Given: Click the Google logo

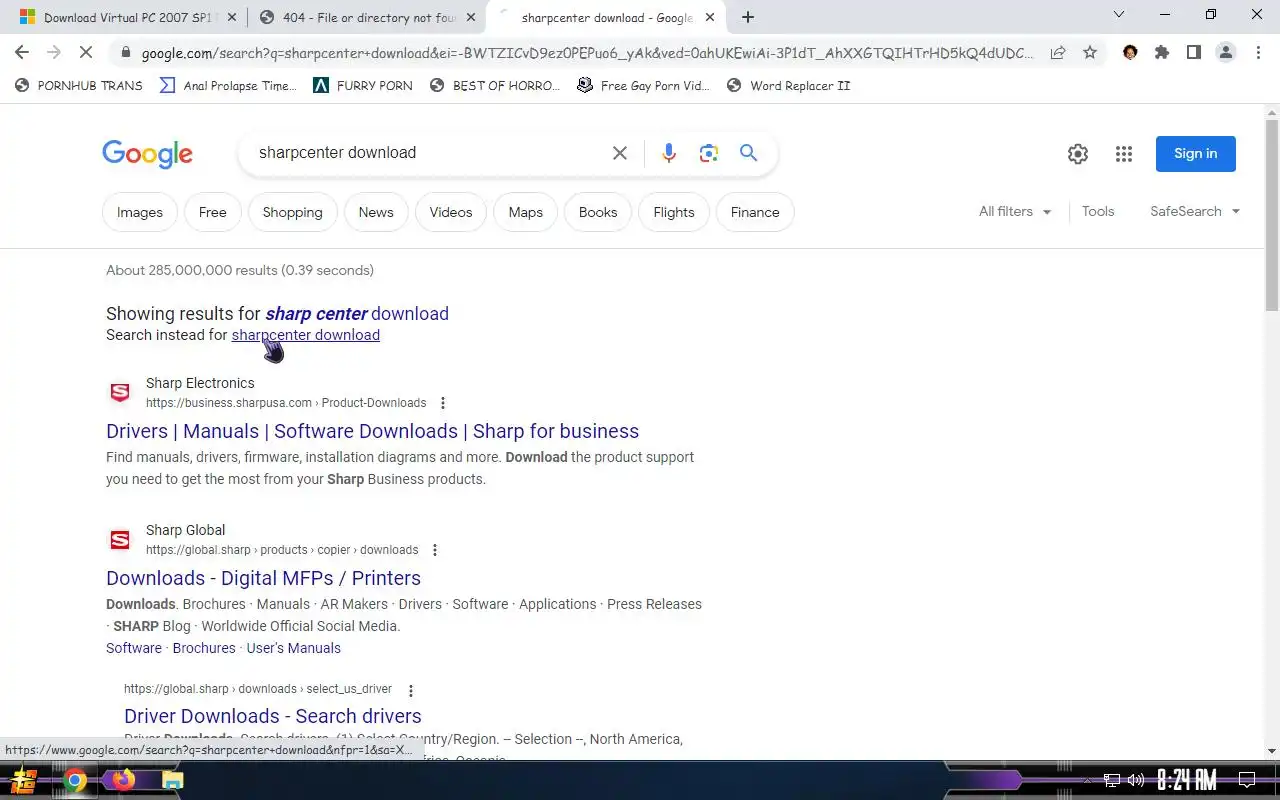Looking at the screenshot, I should point(148,154).
